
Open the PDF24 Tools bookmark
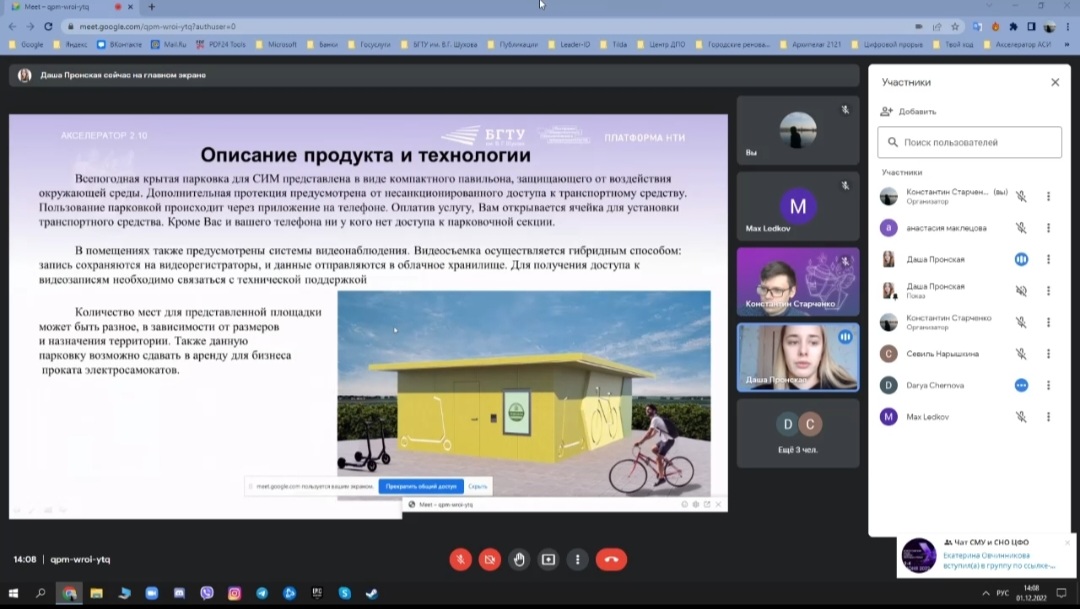221,44
